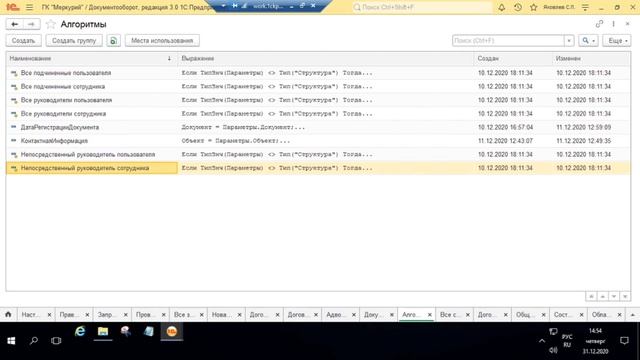The image size is (640, 360).
Task: Go to home page tab icon
Action: pos(8,314)
